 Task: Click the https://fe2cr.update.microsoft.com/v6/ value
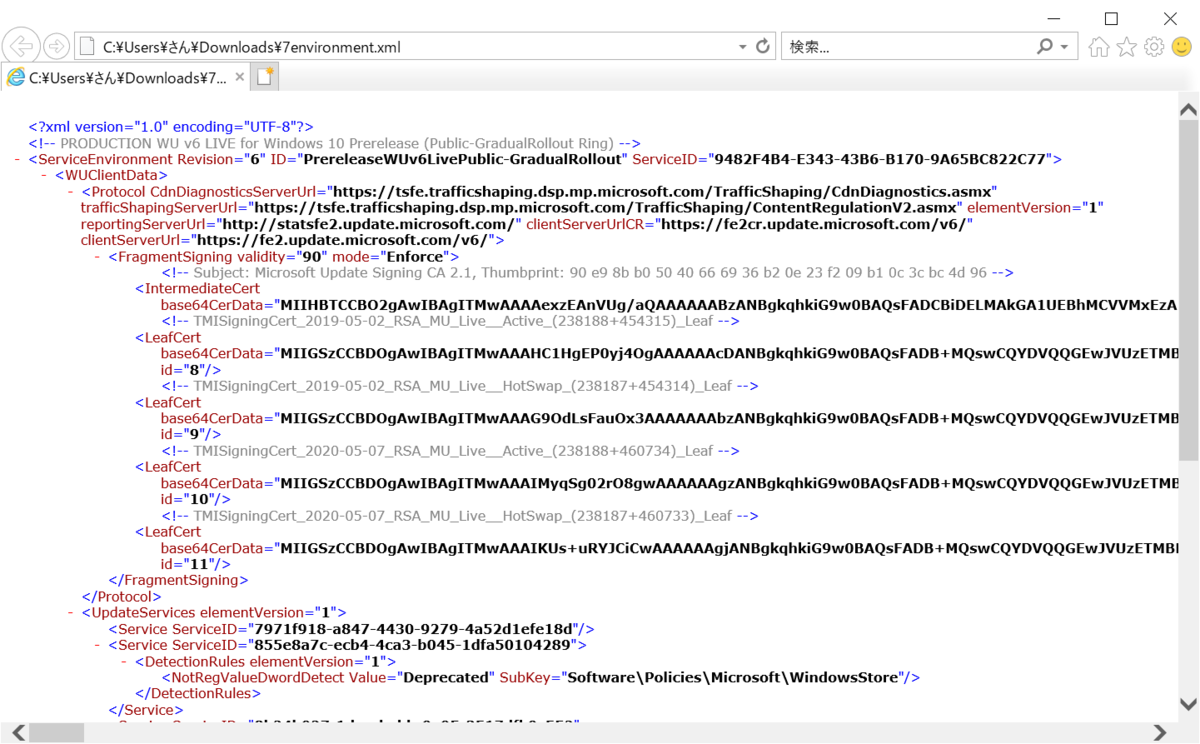(814, 224)
